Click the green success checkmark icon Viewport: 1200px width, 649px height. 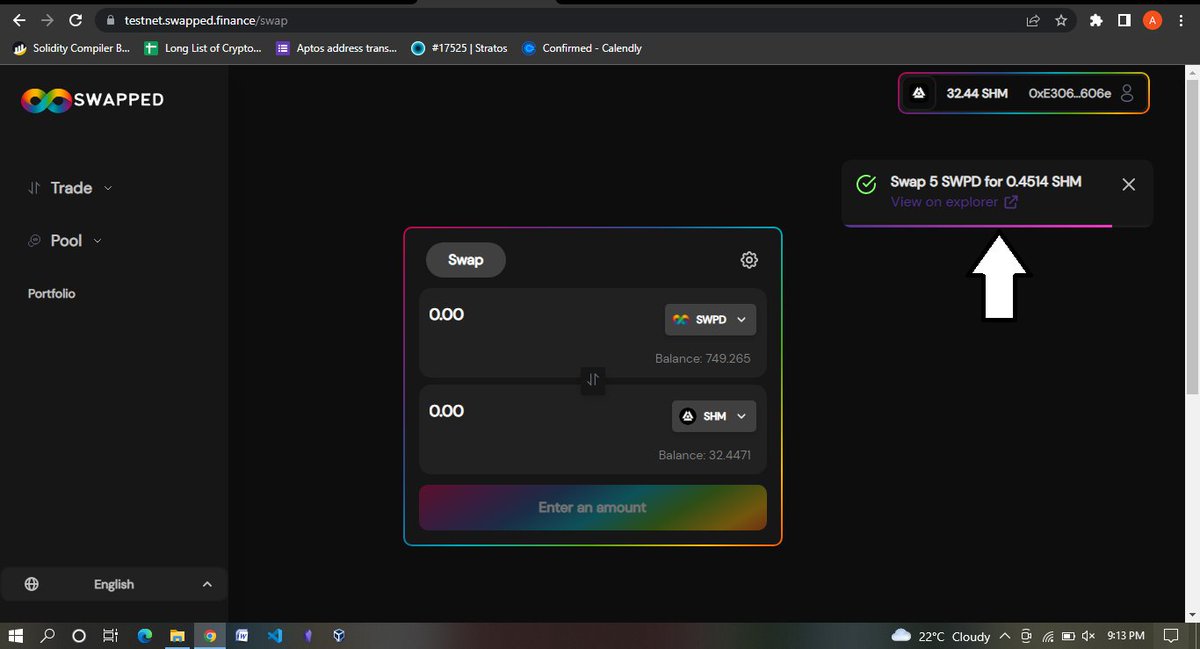point(866,184)
